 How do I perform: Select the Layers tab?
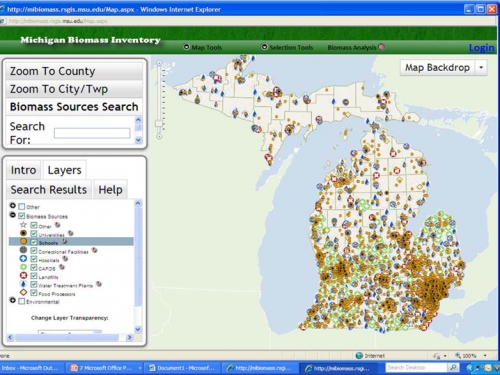[x=64, y=170]
